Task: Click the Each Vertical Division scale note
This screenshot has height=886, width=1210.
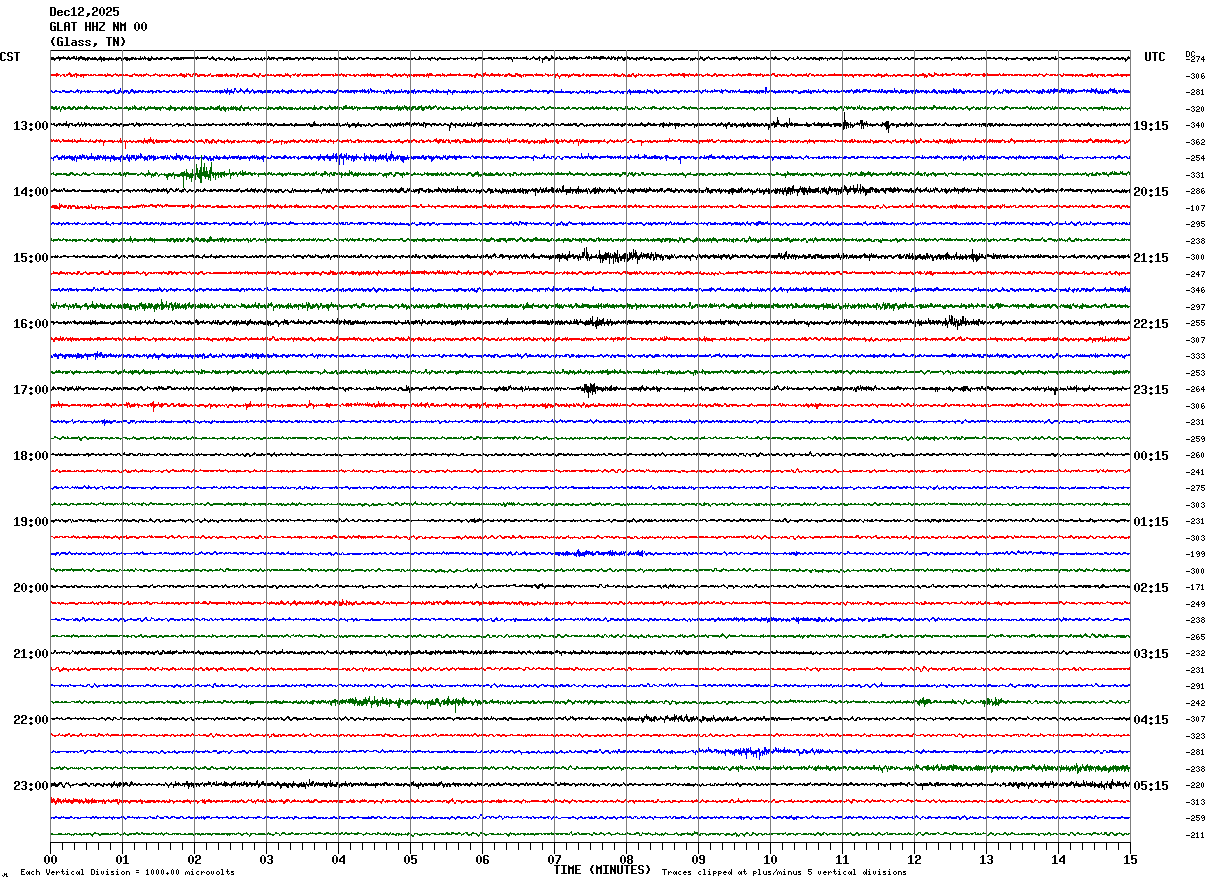Action: (127, 873)
